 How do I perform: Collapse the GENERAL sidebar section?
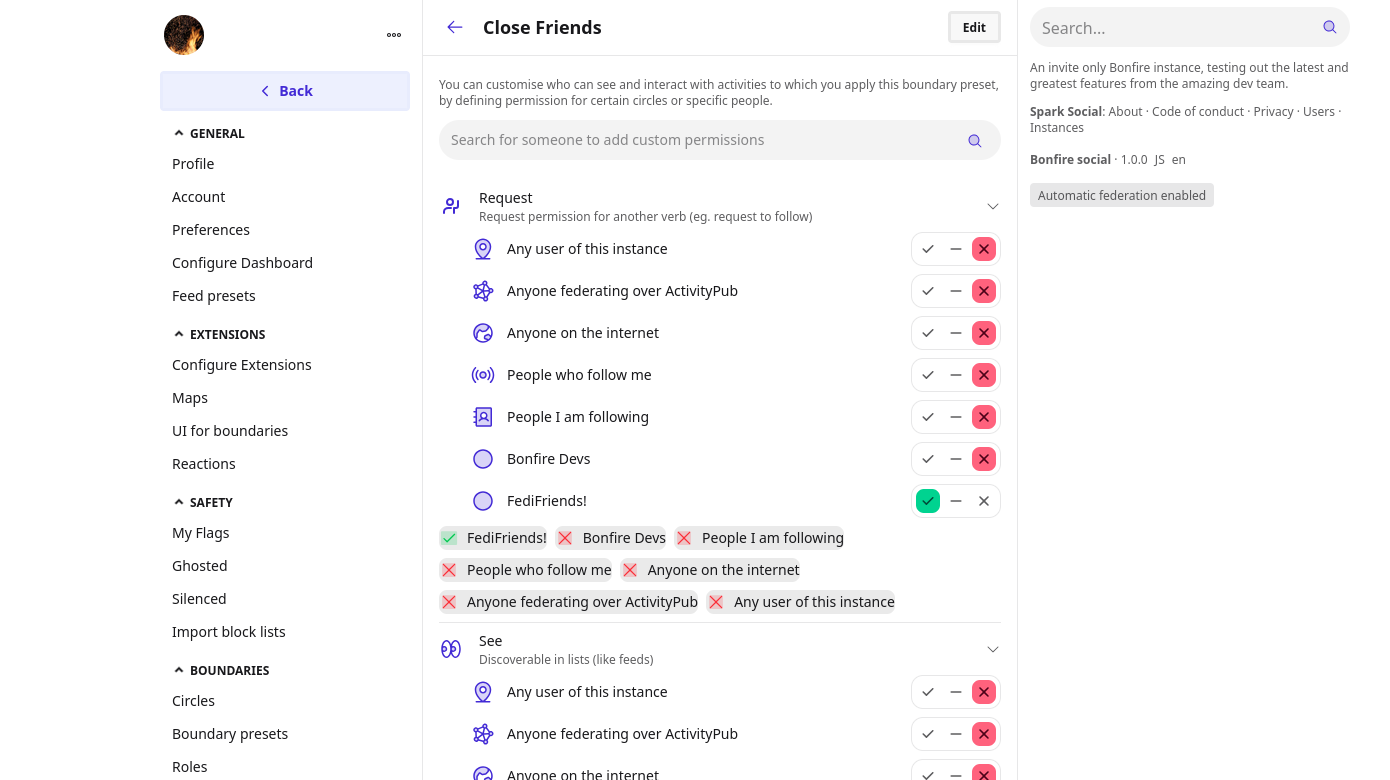pos(179,133)
